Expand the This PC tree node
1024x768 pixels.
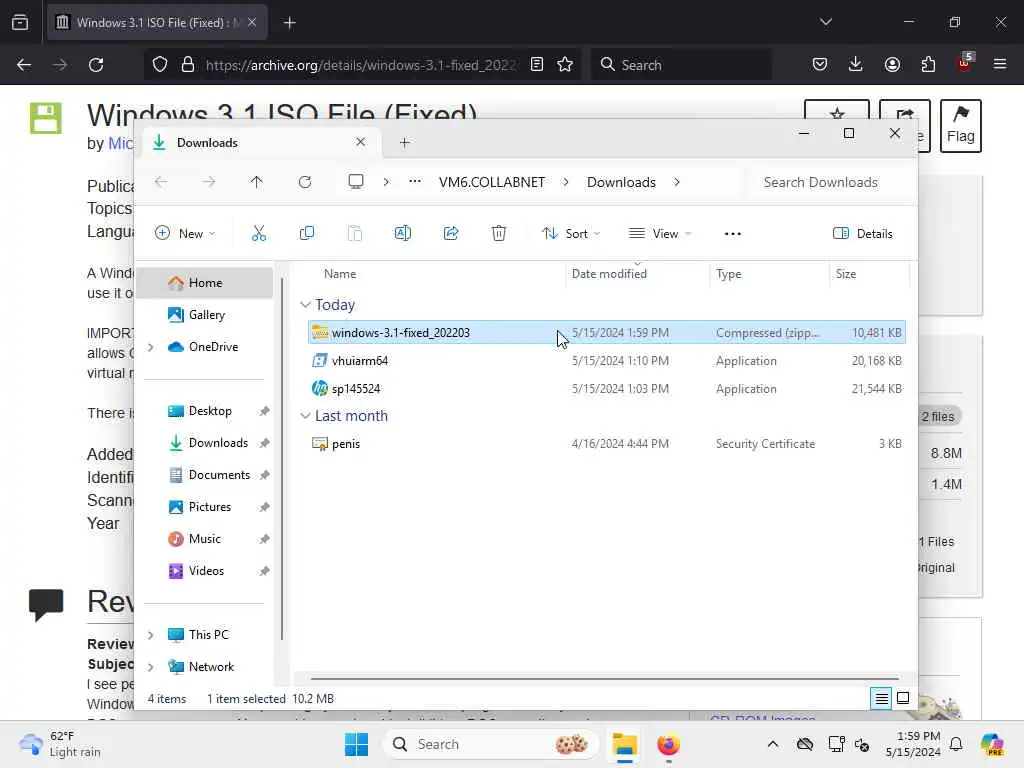151,635
